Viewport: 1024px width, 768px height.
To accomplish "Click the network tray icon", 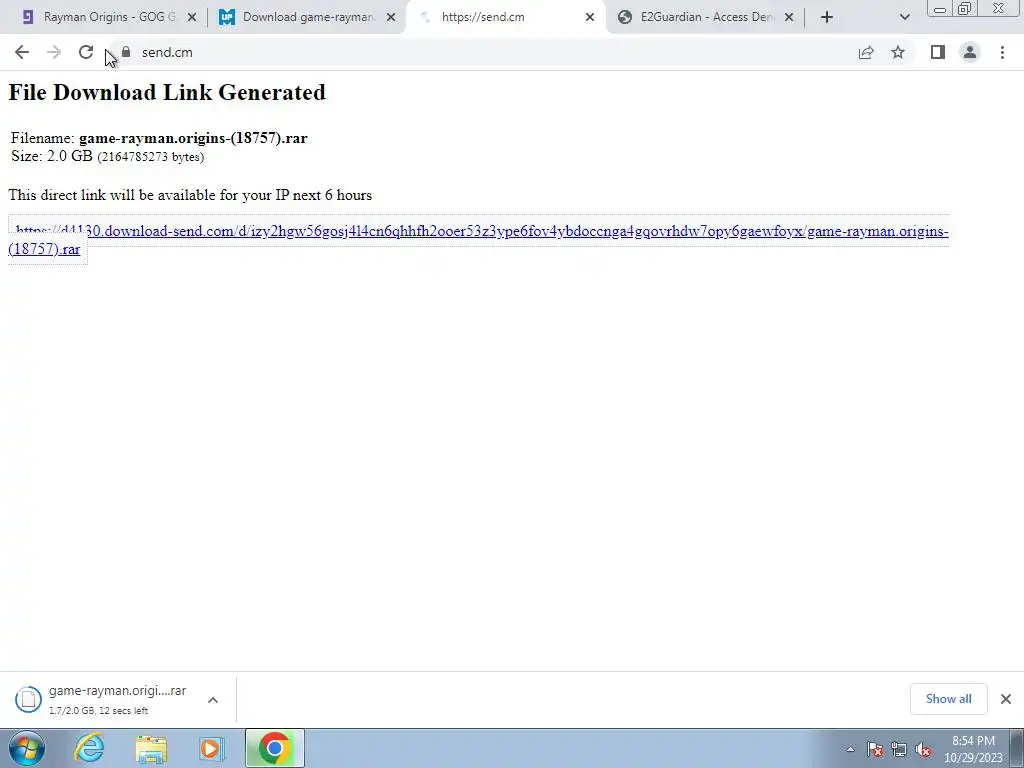I will pos(899,749).
